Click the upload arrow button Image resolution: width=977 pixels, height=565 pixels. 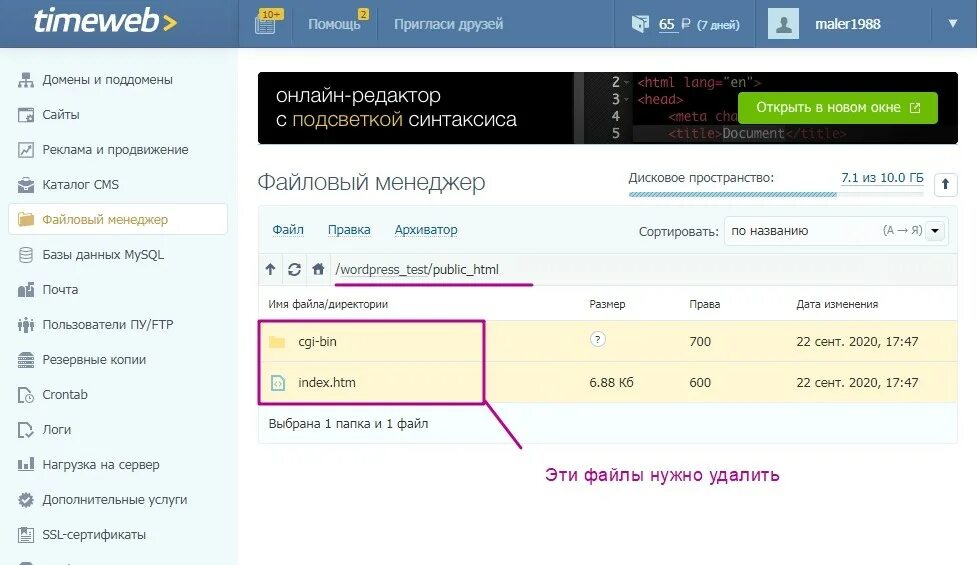click(945, 184)
